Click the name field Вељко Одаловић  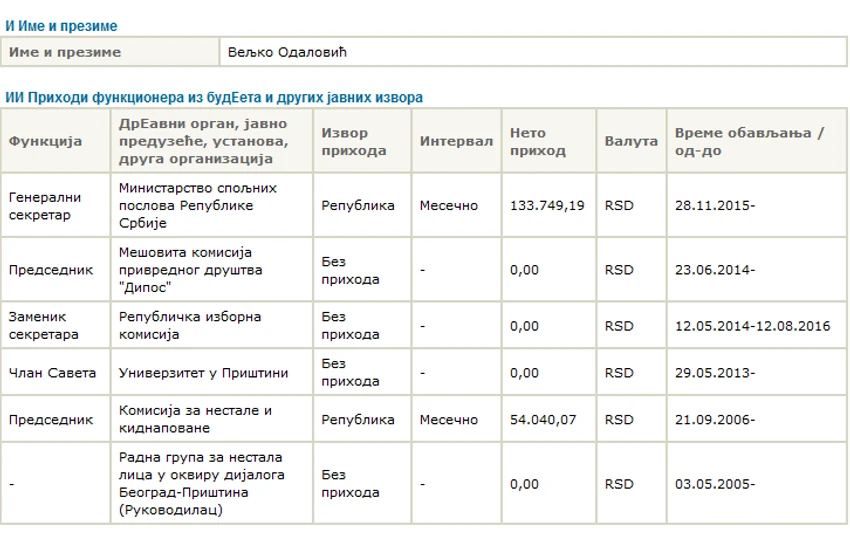533,52
